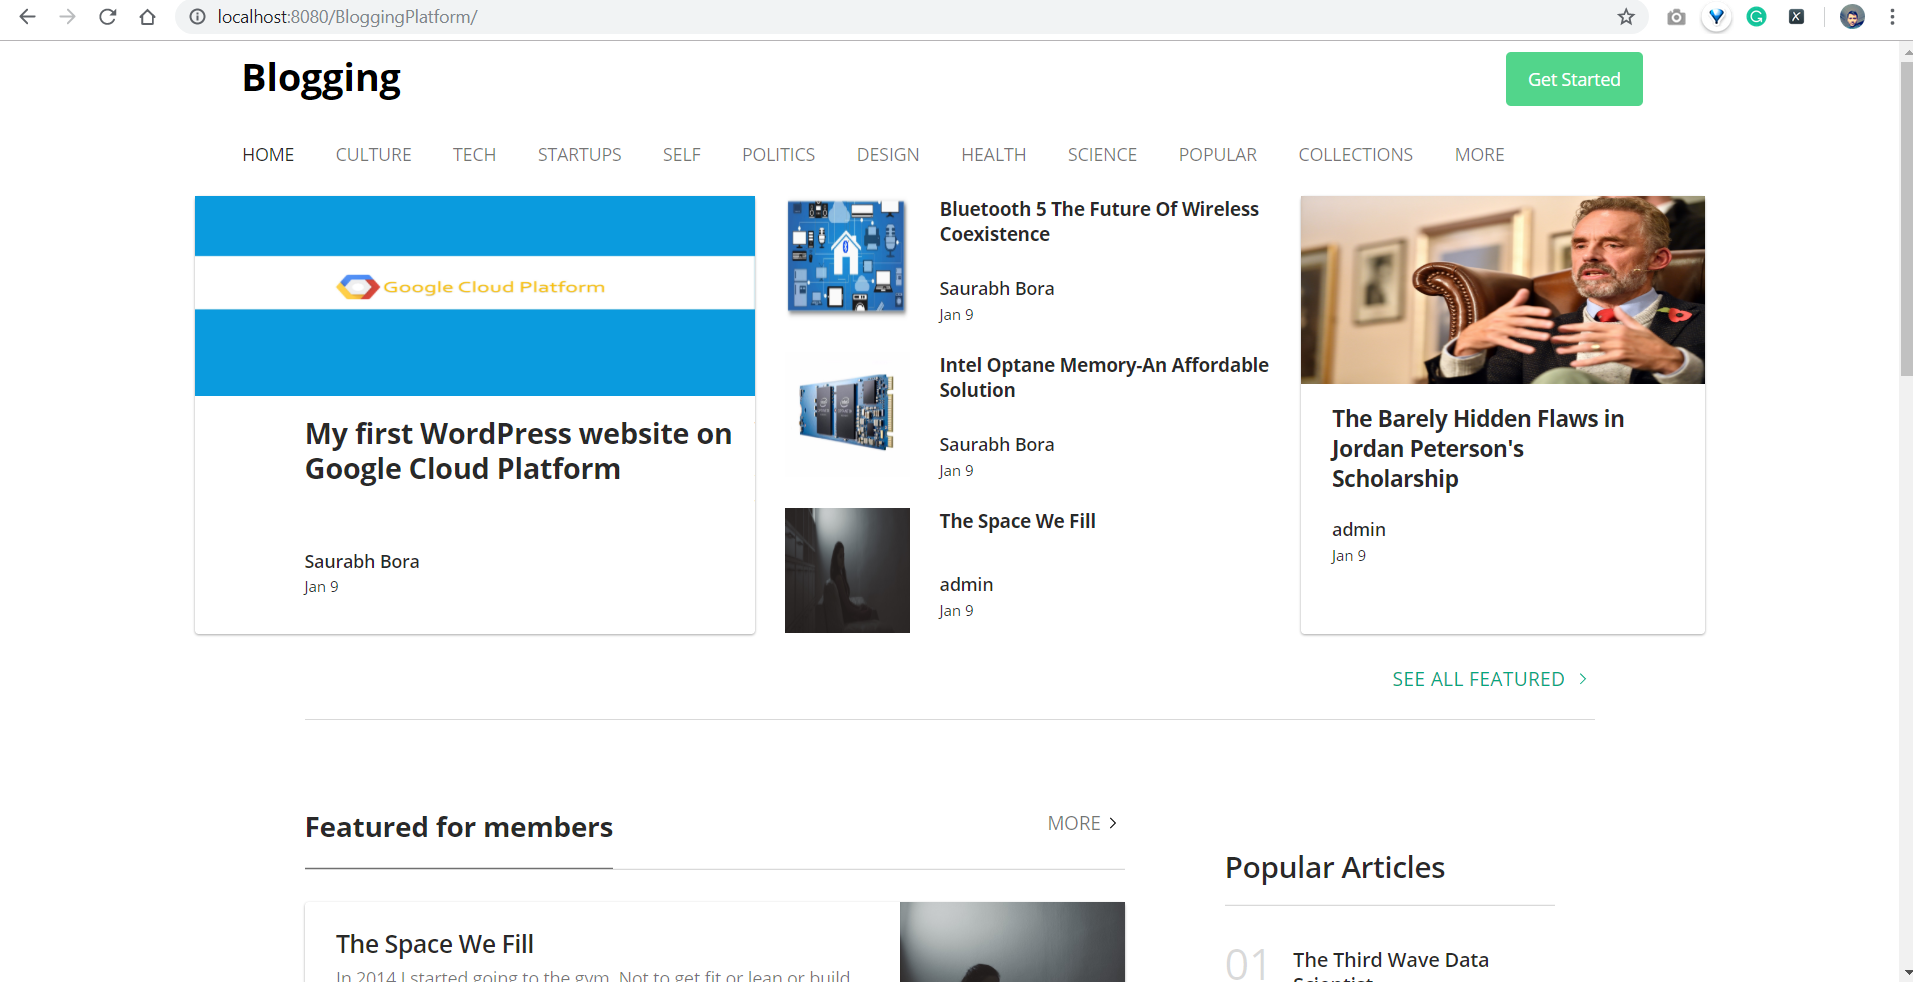The height and width of the screenshot is (982, 1913).
Task: Click Saurabh Bora under the WordPress article
Action: coord(362,561)
